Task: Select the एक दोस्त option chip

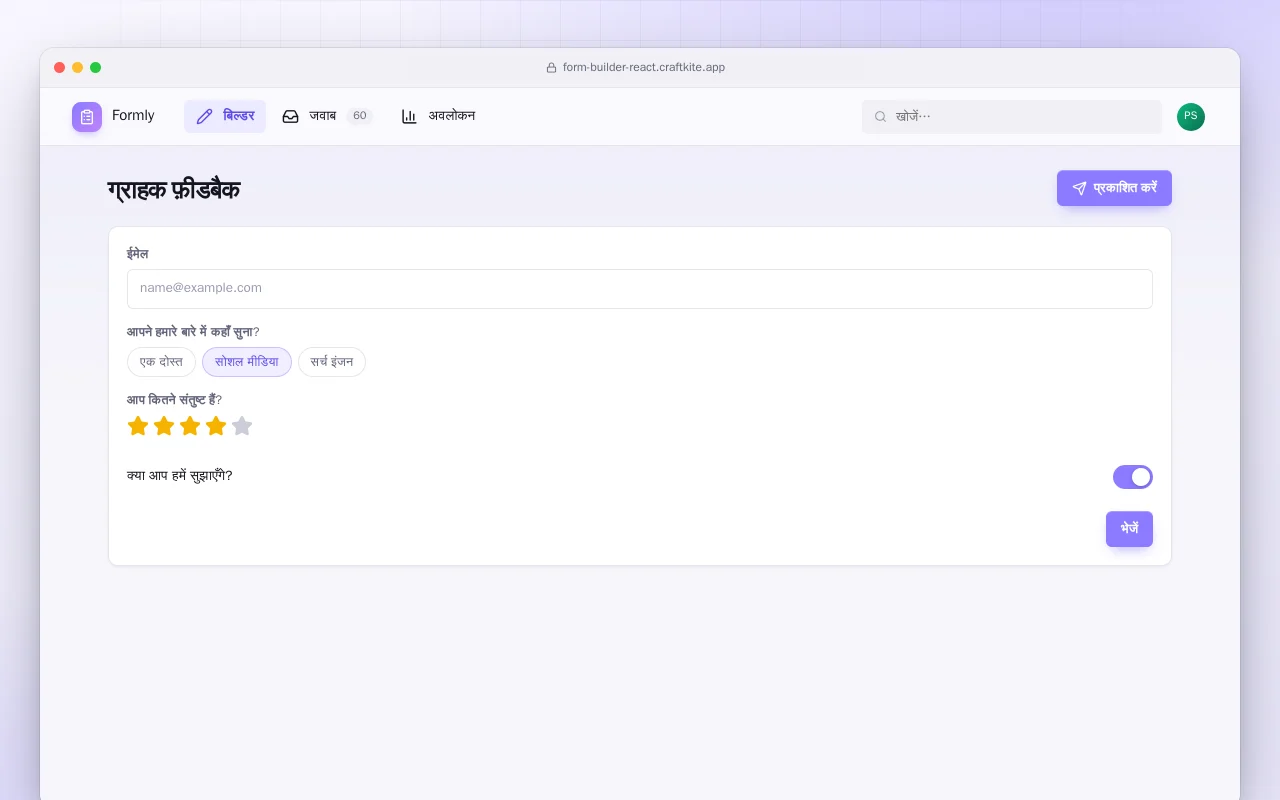Action: point(161,362)
